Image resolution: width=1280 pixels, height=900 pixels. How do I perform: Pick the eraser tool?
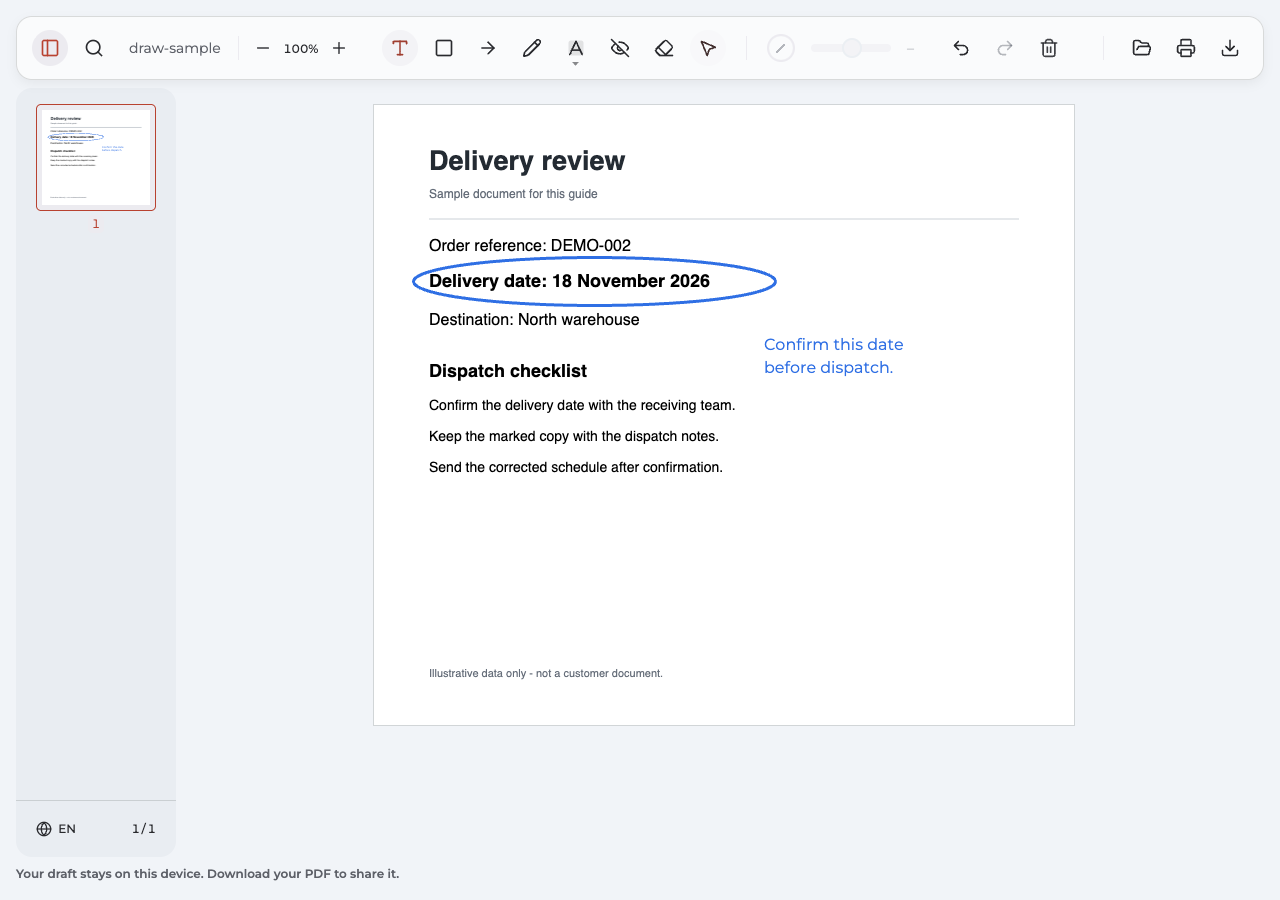pyautogui.click(x=664, y=48)
